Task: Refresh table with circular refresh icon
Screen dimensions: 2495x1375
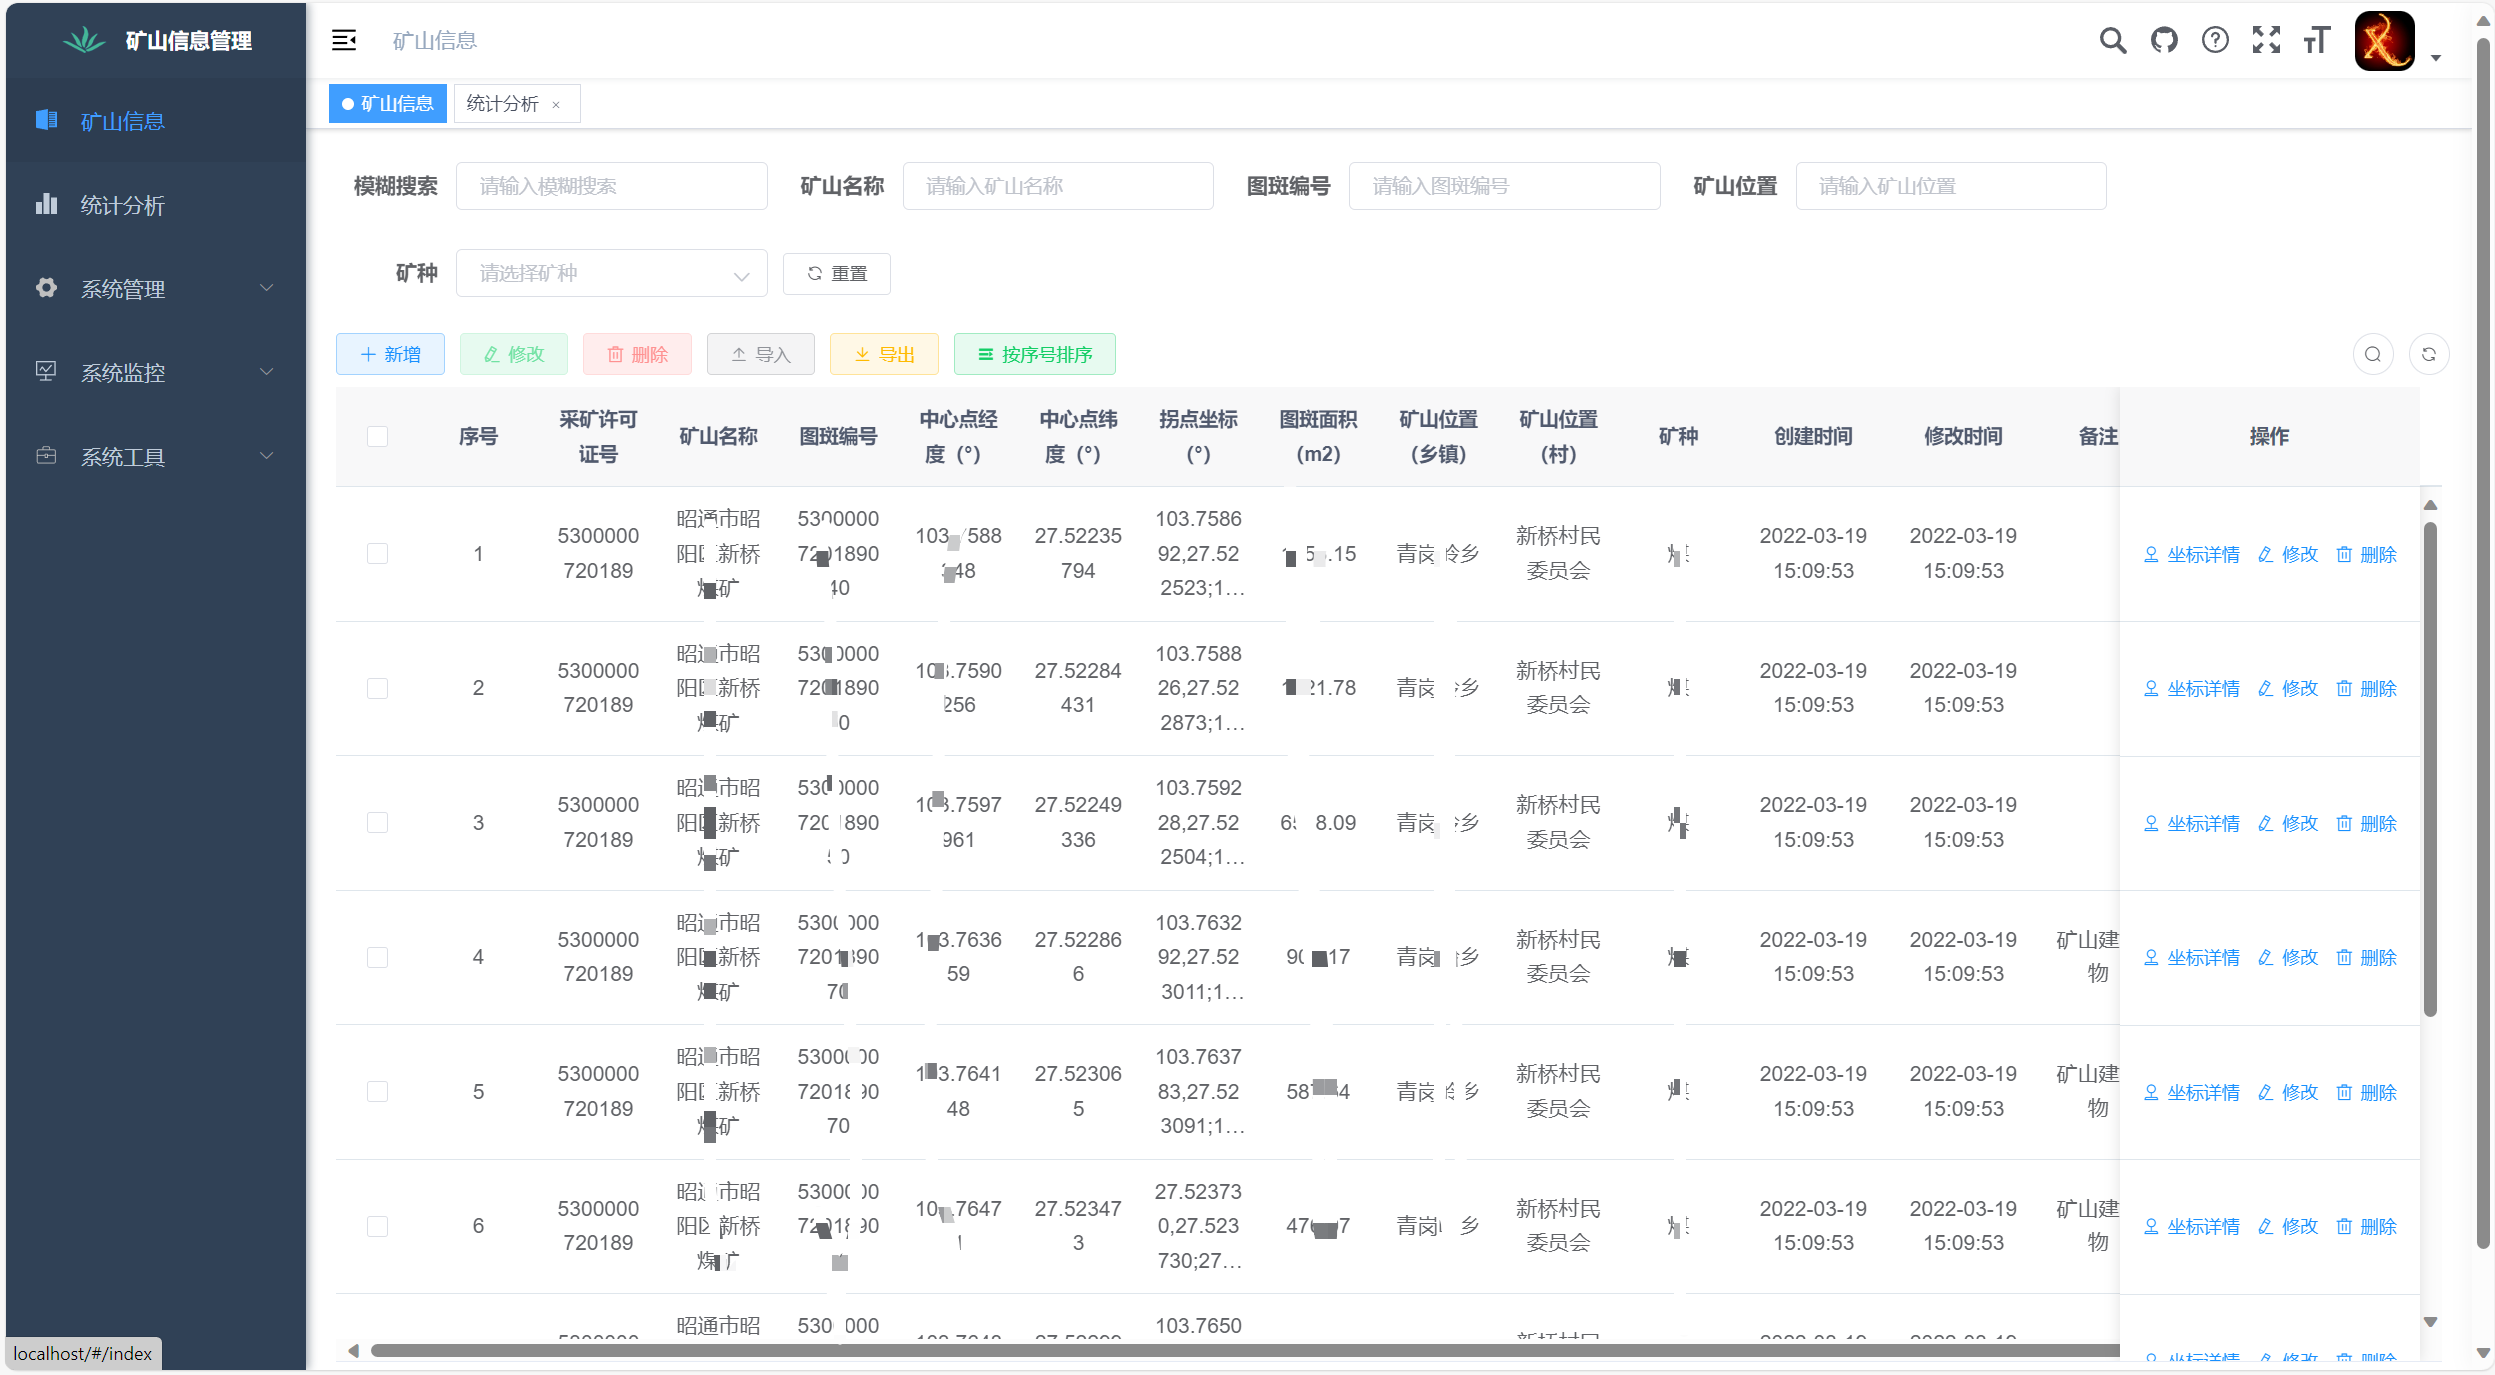Action: [2428, 354]
